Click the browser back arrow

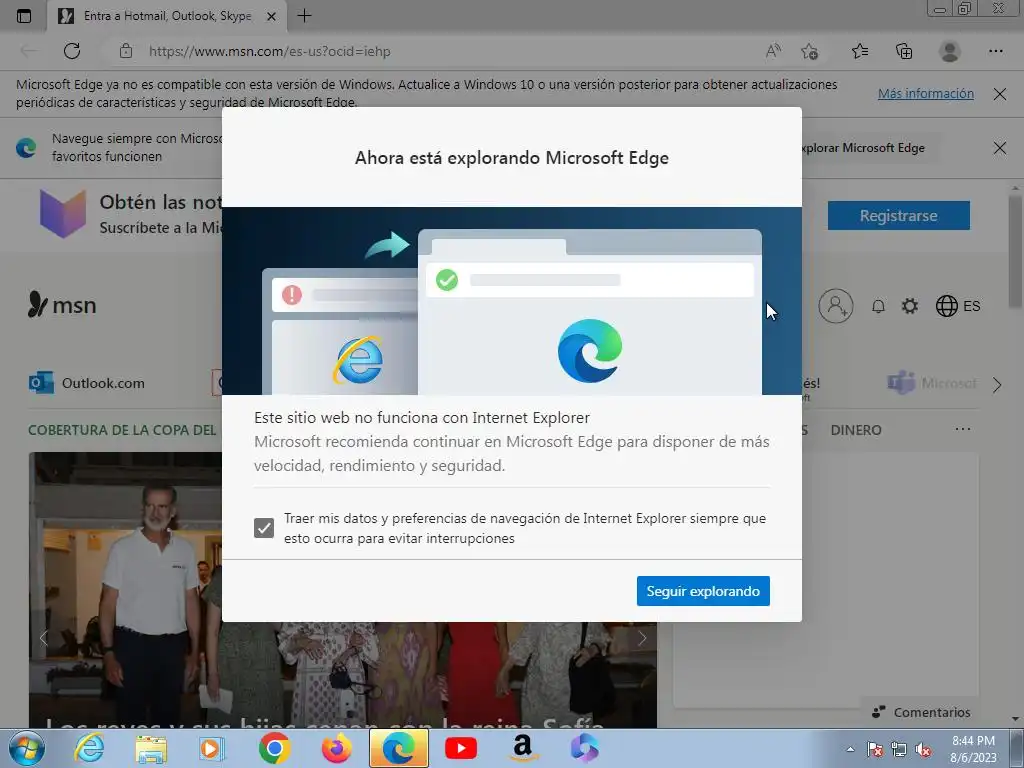tap(29, 51)
